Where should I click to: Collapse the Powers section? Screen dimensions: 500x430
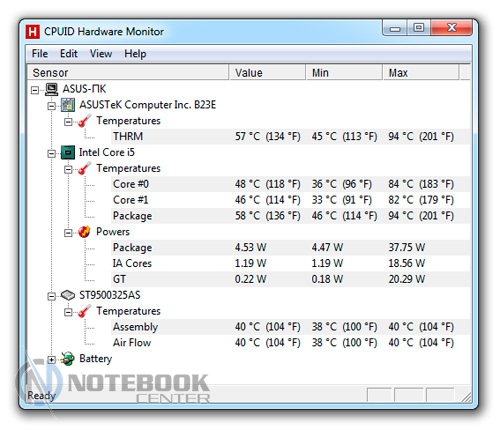(x=68, y=233)
